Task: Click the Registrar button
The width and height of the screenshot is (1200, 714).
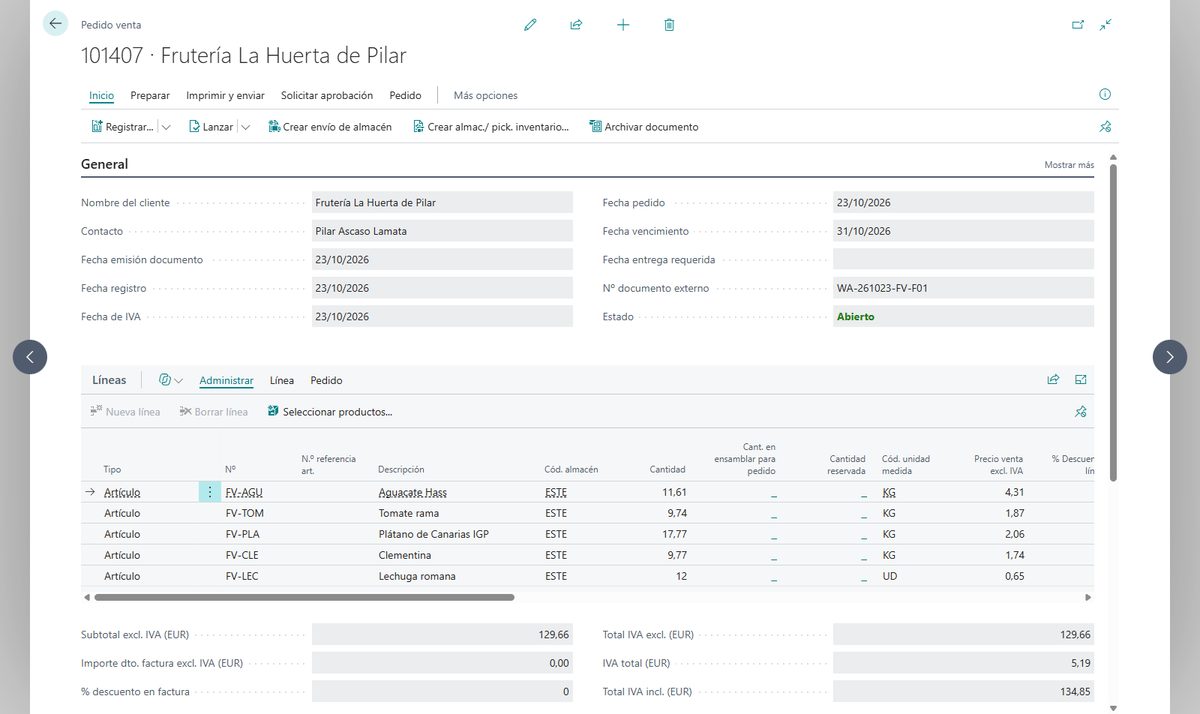Action: [x=122, y=127]
